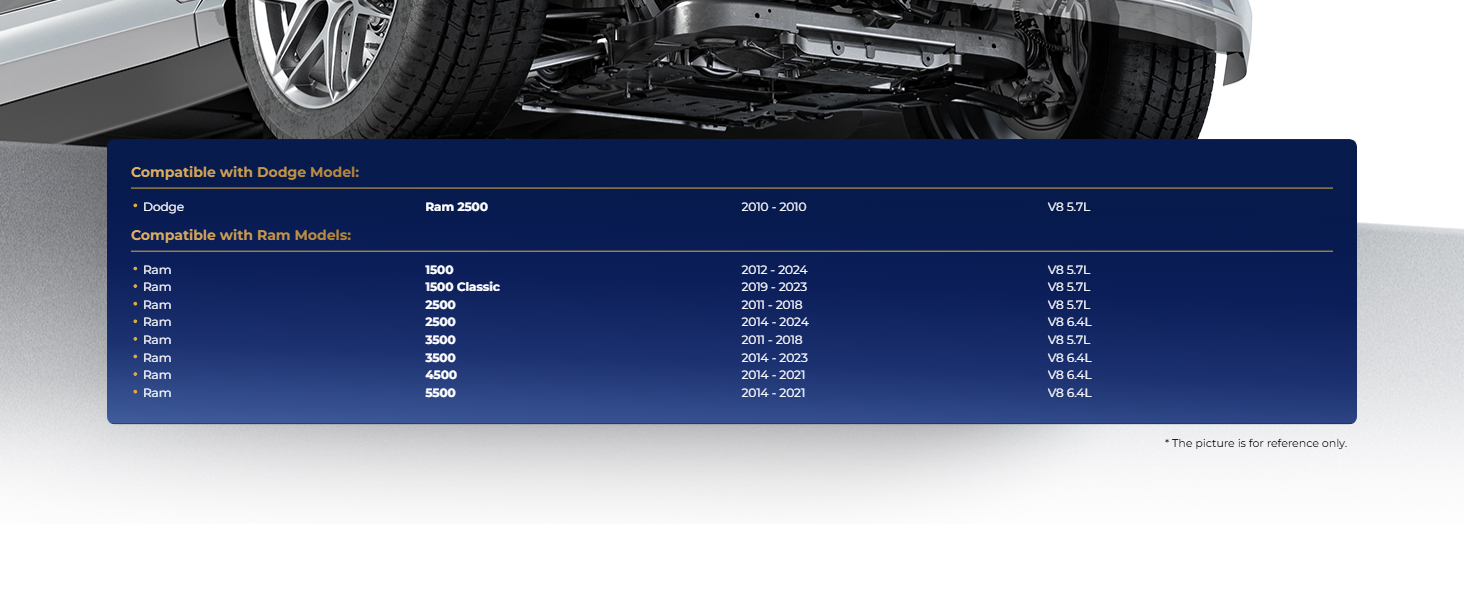The image size is (1464, 600).
Task: Click the "2010 - 2010" year range
Action: (773, 207)
